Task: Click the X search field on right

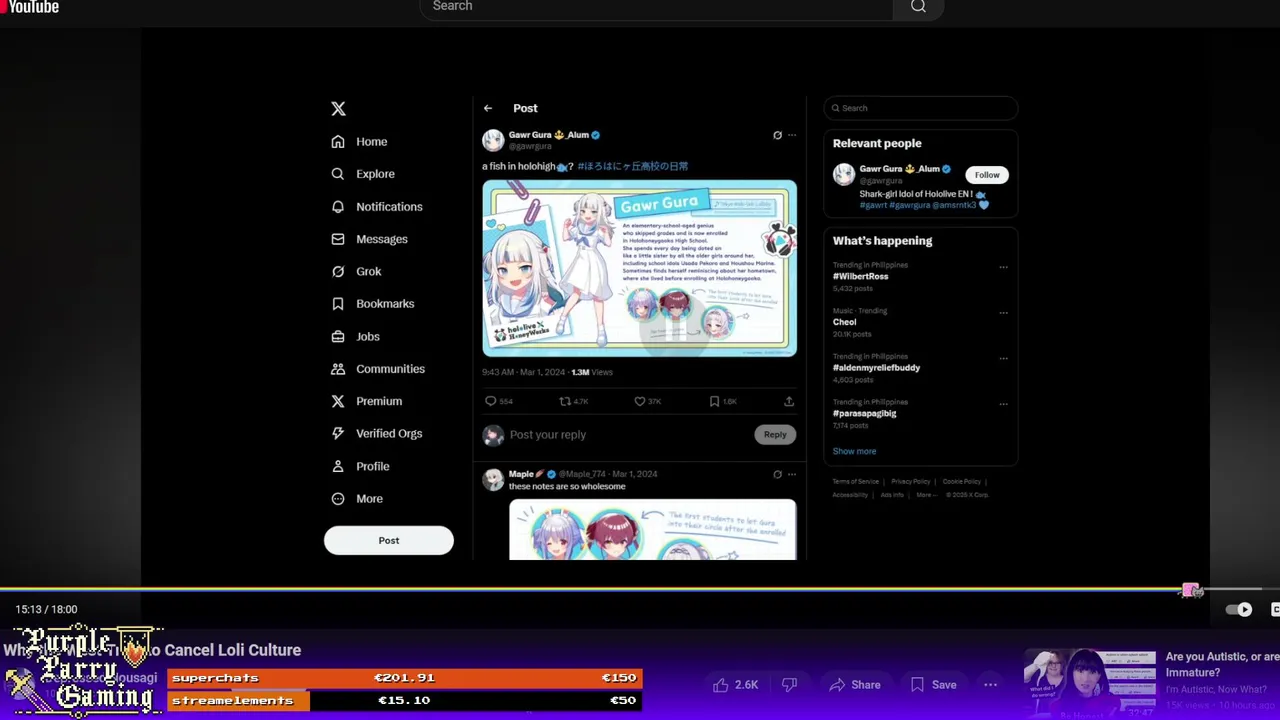Action: (x=920, y=108)
